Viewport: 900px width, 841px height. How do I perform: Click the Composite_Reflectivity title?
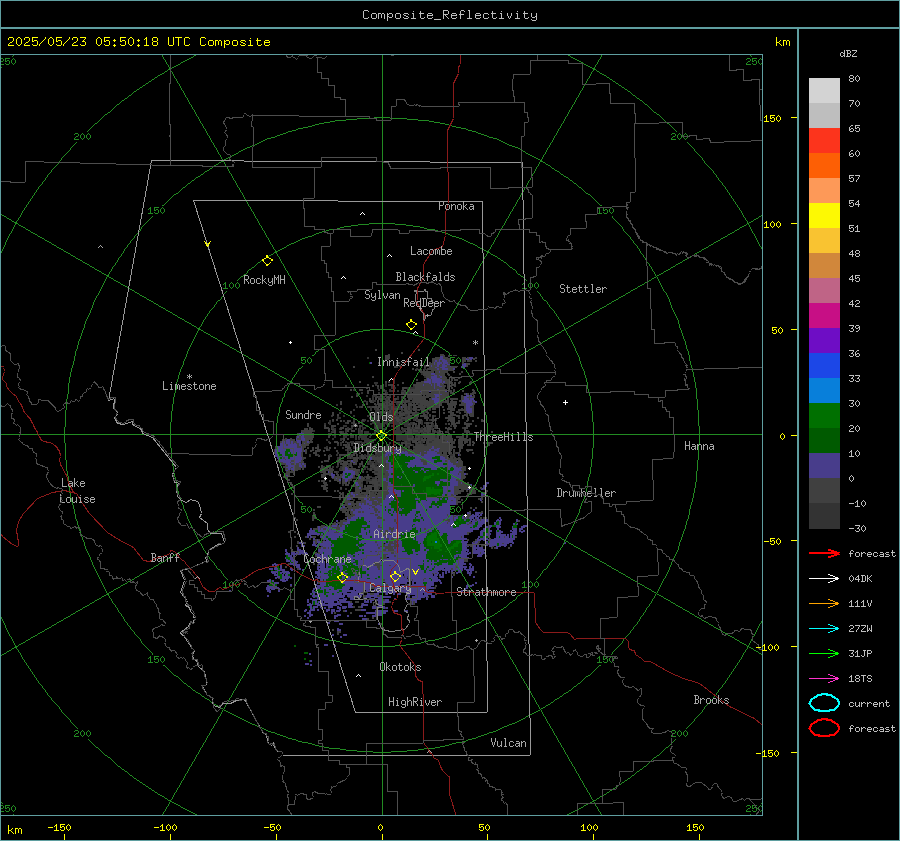(450, 15)
